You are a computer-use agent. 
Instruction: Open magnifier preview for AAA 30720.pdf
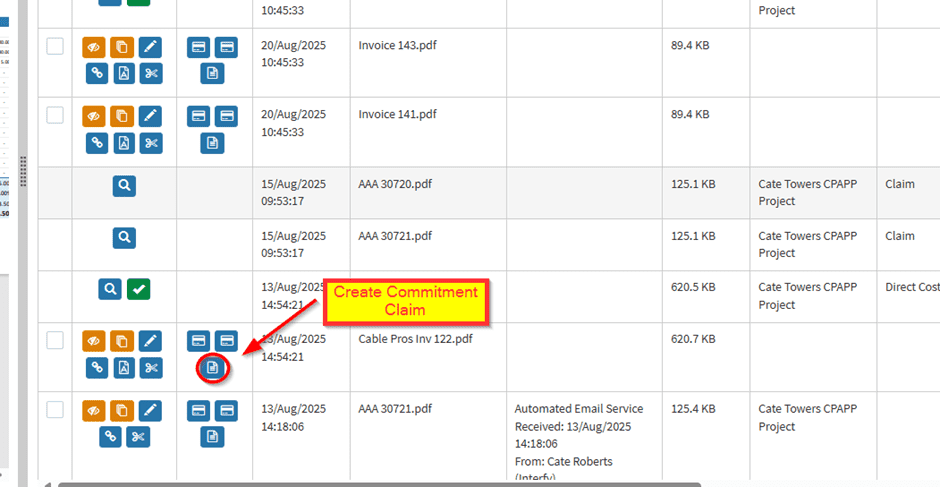(x=123, y=186)
